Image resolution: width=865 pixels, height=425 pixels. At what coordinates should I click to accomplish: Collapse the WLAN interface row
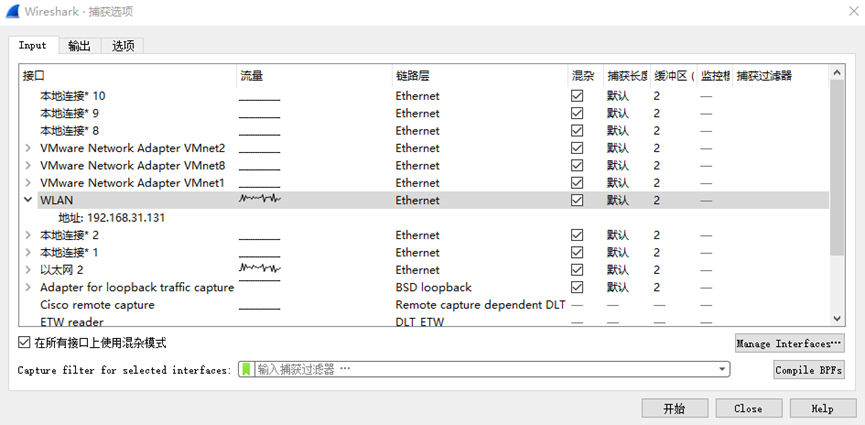[28, 200]
